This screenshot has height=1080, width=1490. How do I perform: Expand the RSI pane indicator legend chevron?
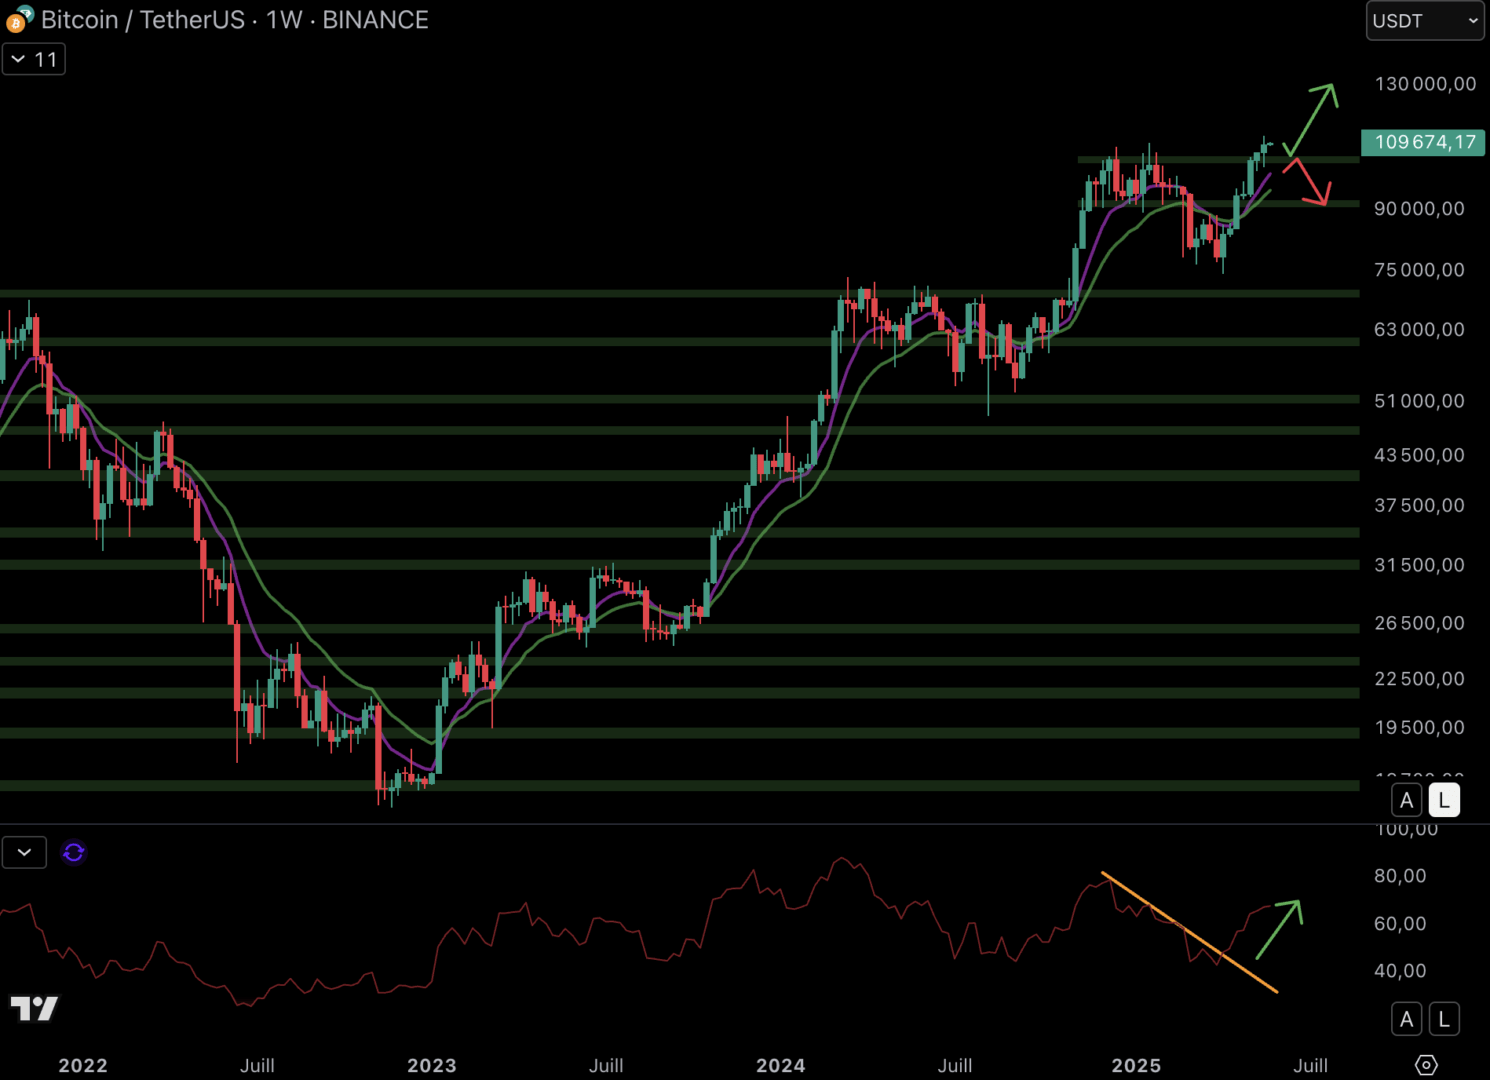pos(24,852)
